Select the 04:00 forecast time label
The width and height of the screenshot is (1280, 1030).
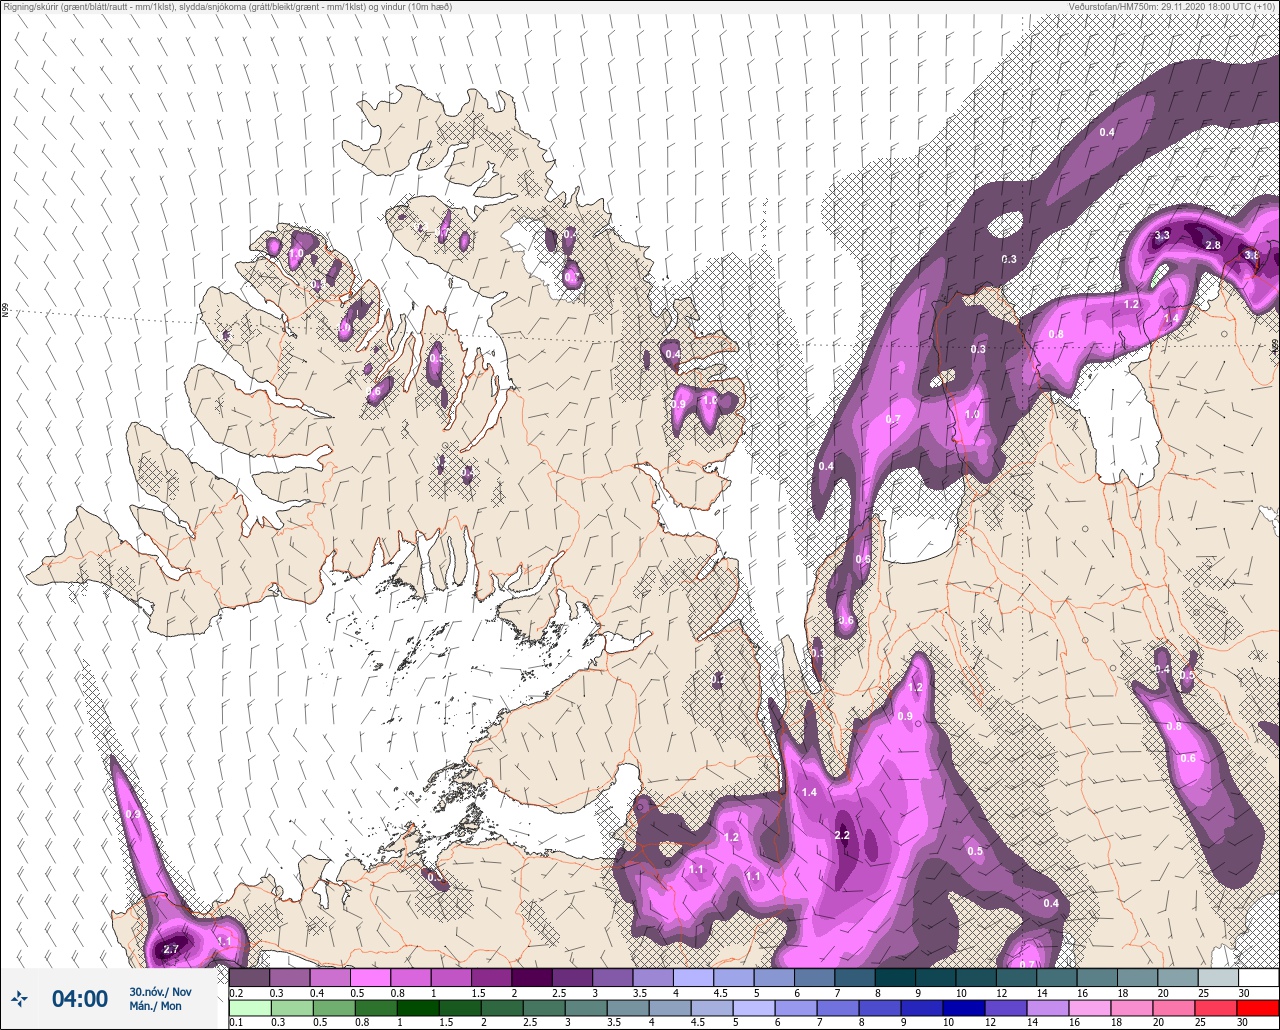pos(80,999)
